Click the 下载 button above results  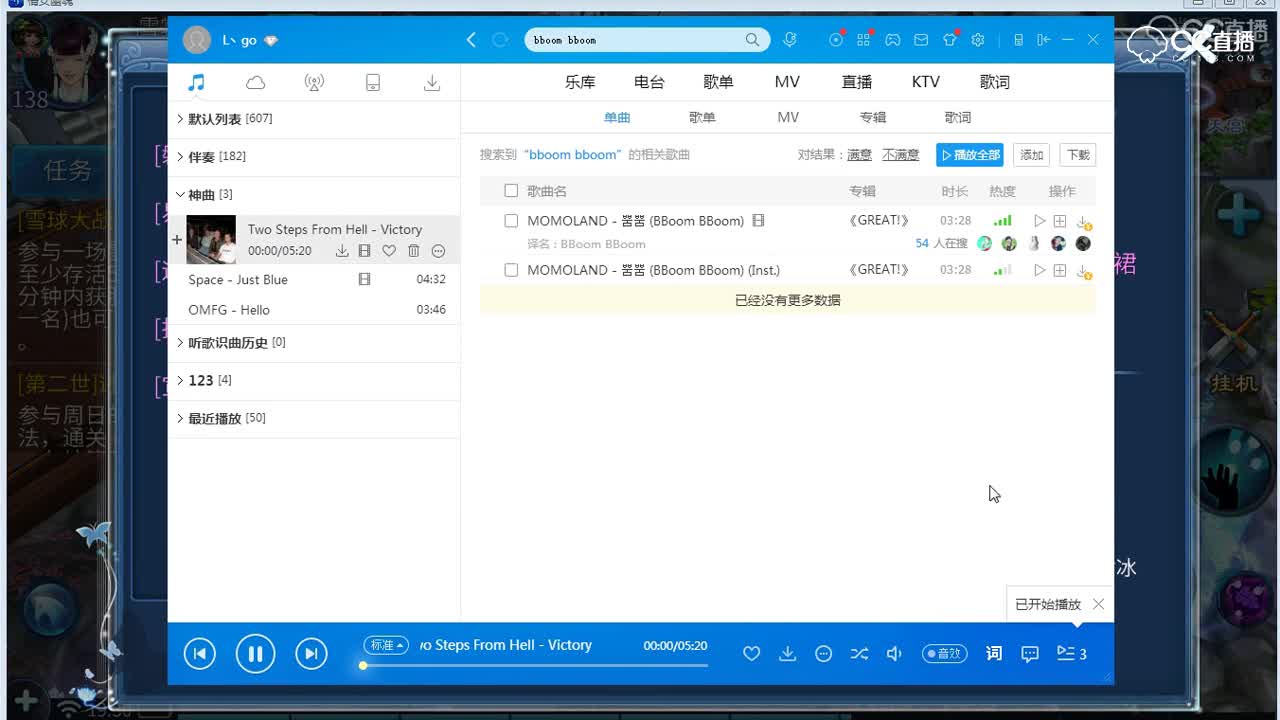1078,155
